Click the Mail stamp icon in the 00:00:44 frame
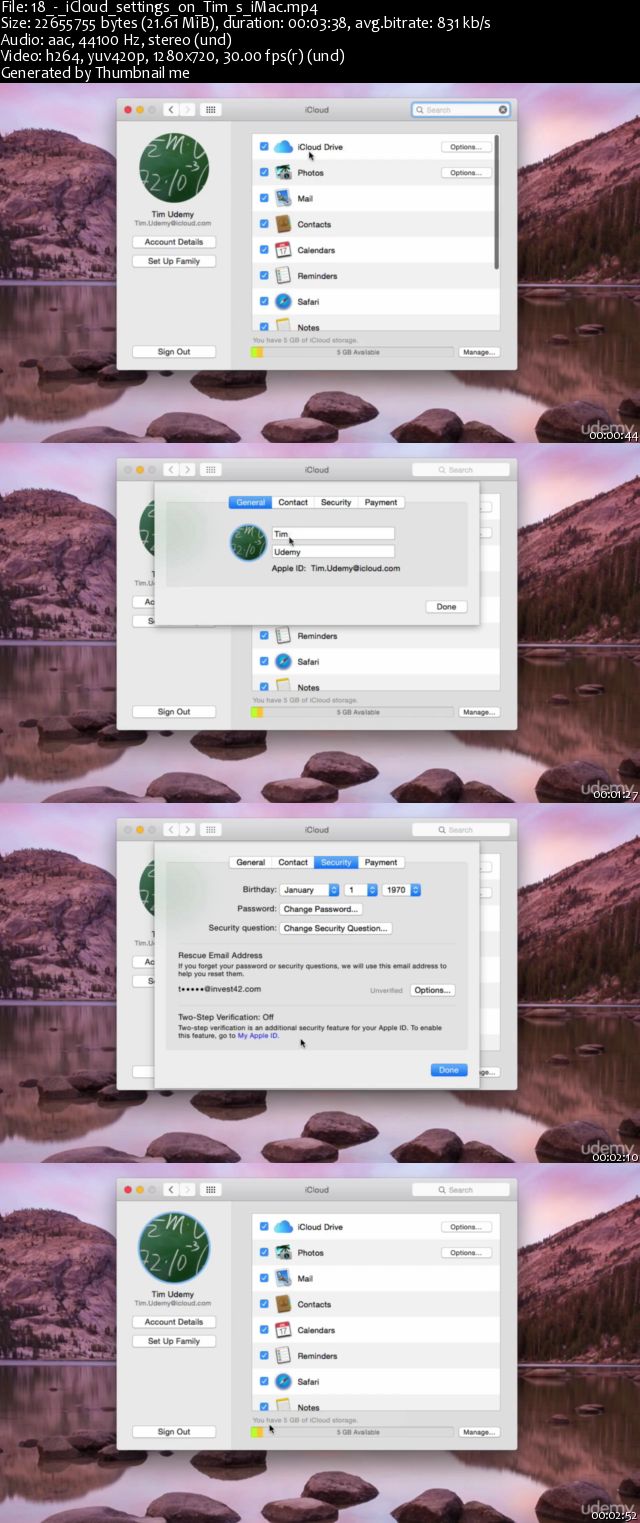640x1523 pixels. click(283, 198)
